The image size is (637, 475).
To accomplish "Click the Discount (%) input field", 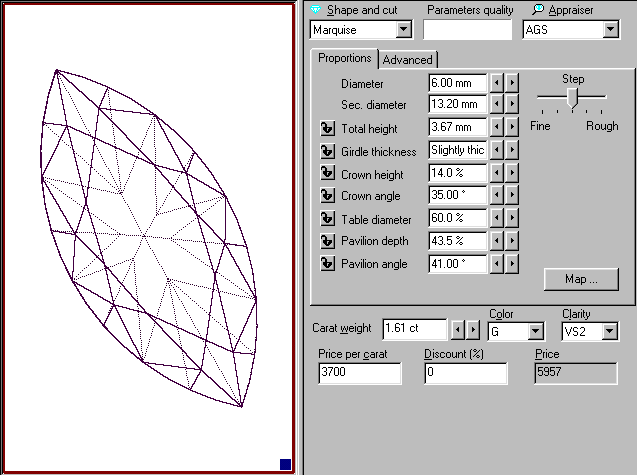I will point(464,373).
